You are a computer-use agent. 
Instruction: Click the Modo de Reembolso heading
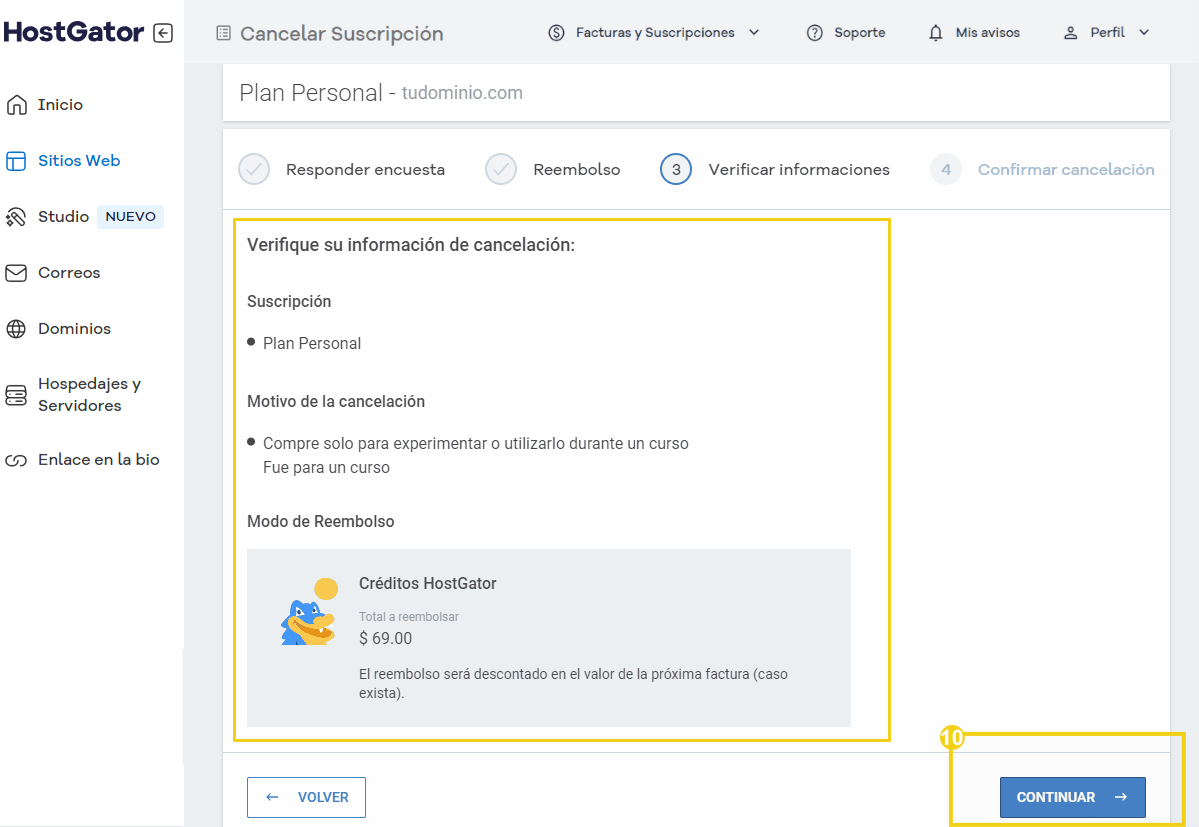pos(320,521)
